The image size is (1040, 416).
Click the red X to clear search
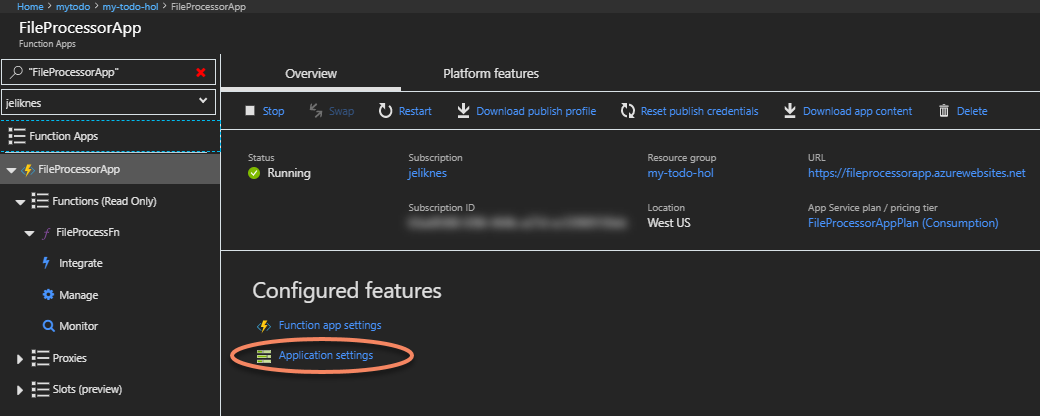pyautogui.click(x=201, y=72)
